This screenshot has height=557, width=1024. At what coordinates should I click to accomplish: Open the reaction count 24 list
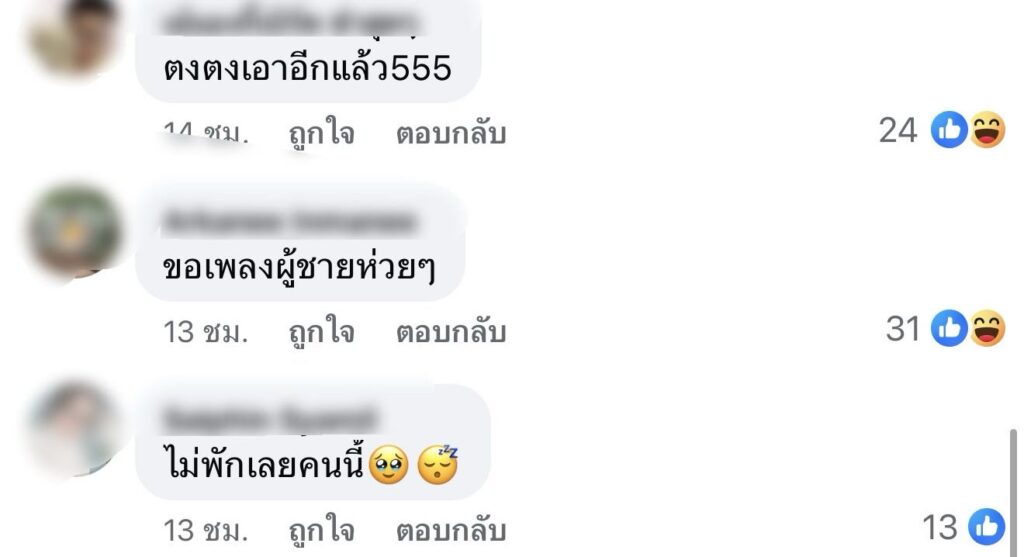coord(898,130)
